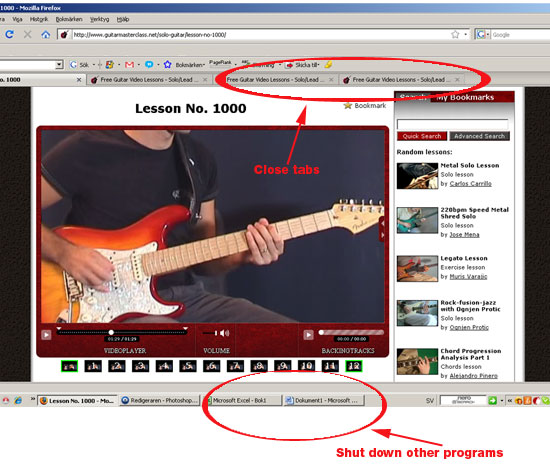
Task: Select video part 5 thumbnail
Action: tap(188, 366)
